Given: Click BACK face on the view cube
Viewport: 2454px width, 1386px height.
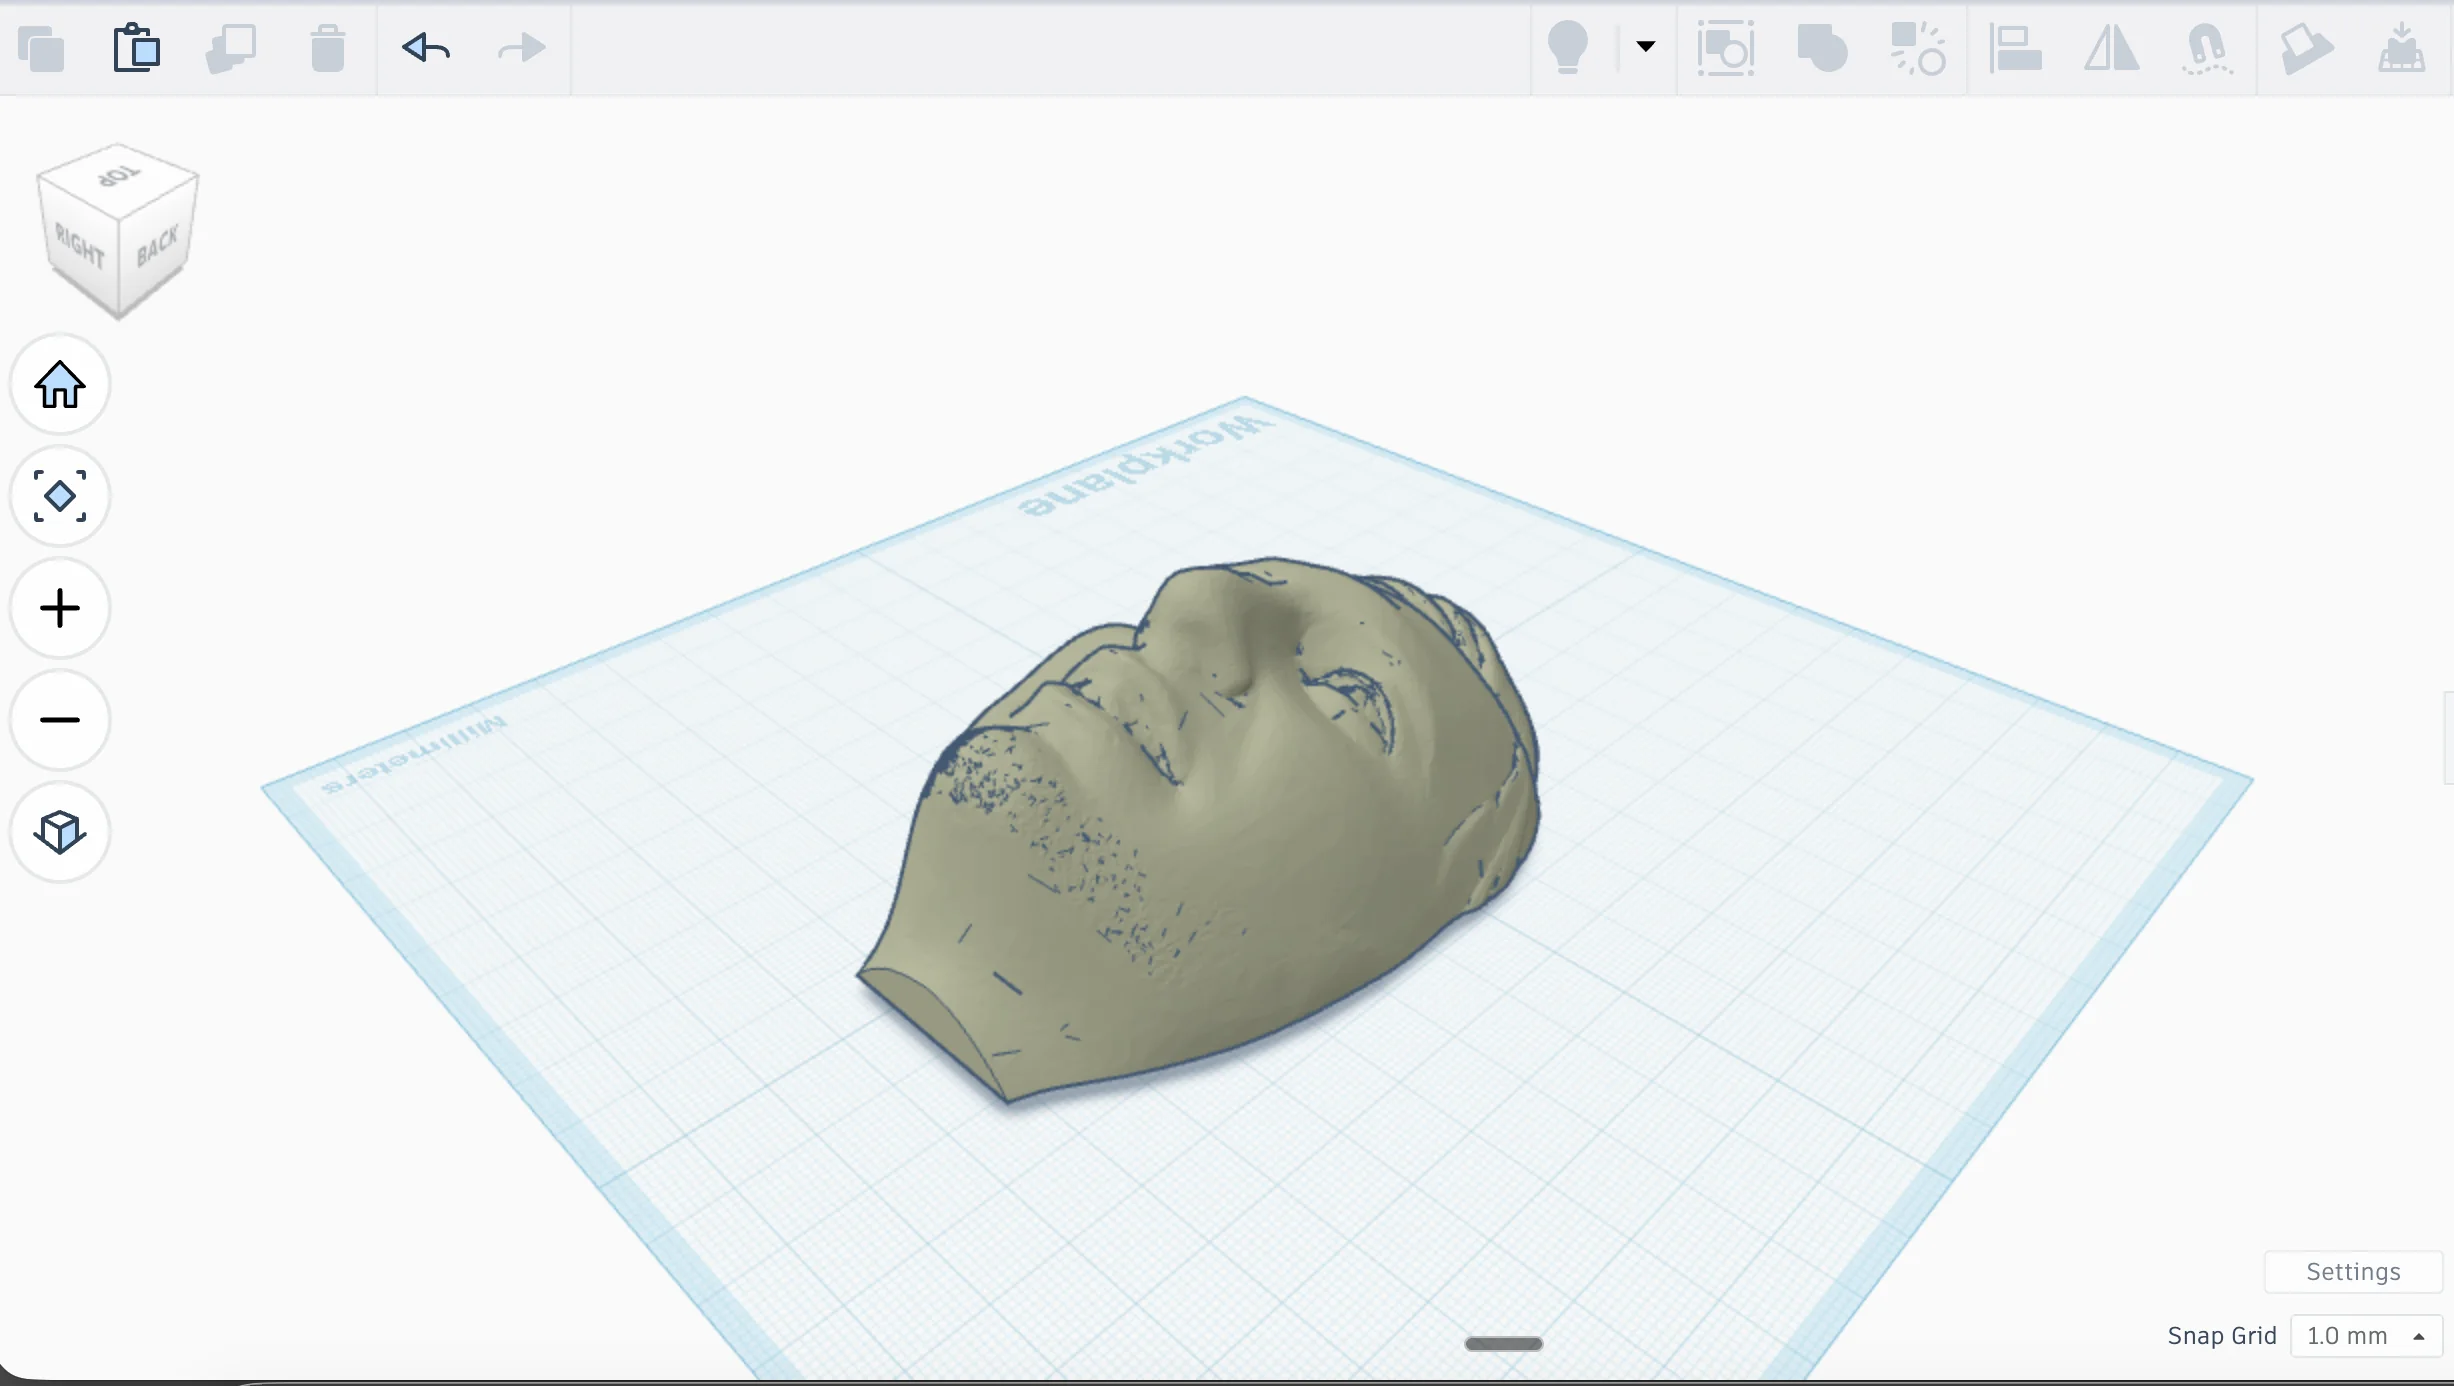Looking at the screenshot, I should [158, 244].
